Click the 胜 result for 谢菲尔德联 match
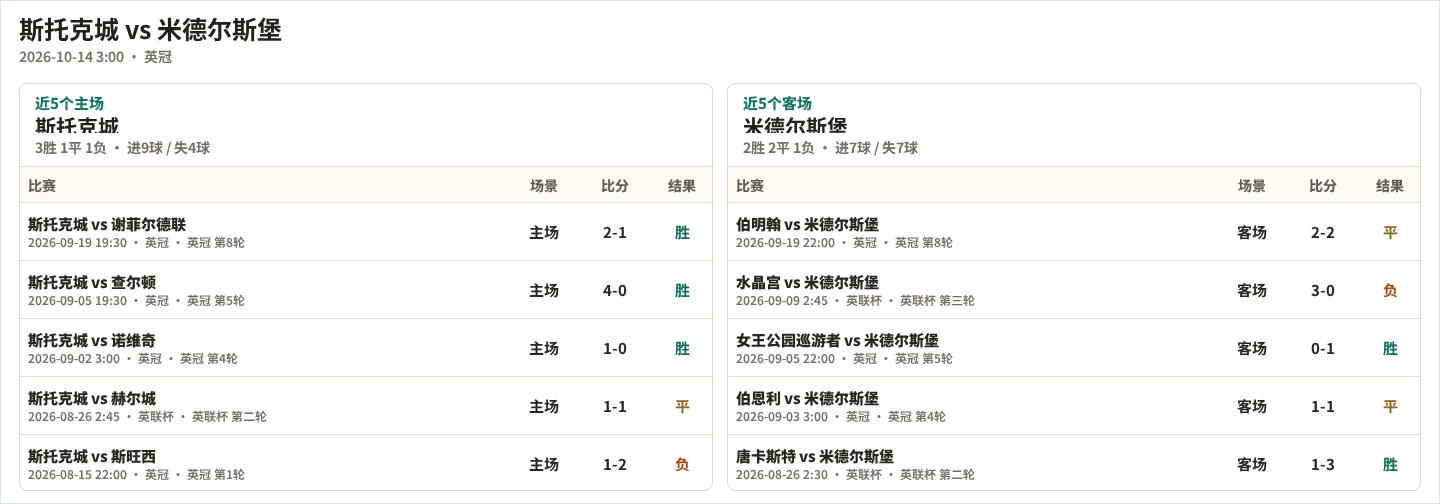 682,233
